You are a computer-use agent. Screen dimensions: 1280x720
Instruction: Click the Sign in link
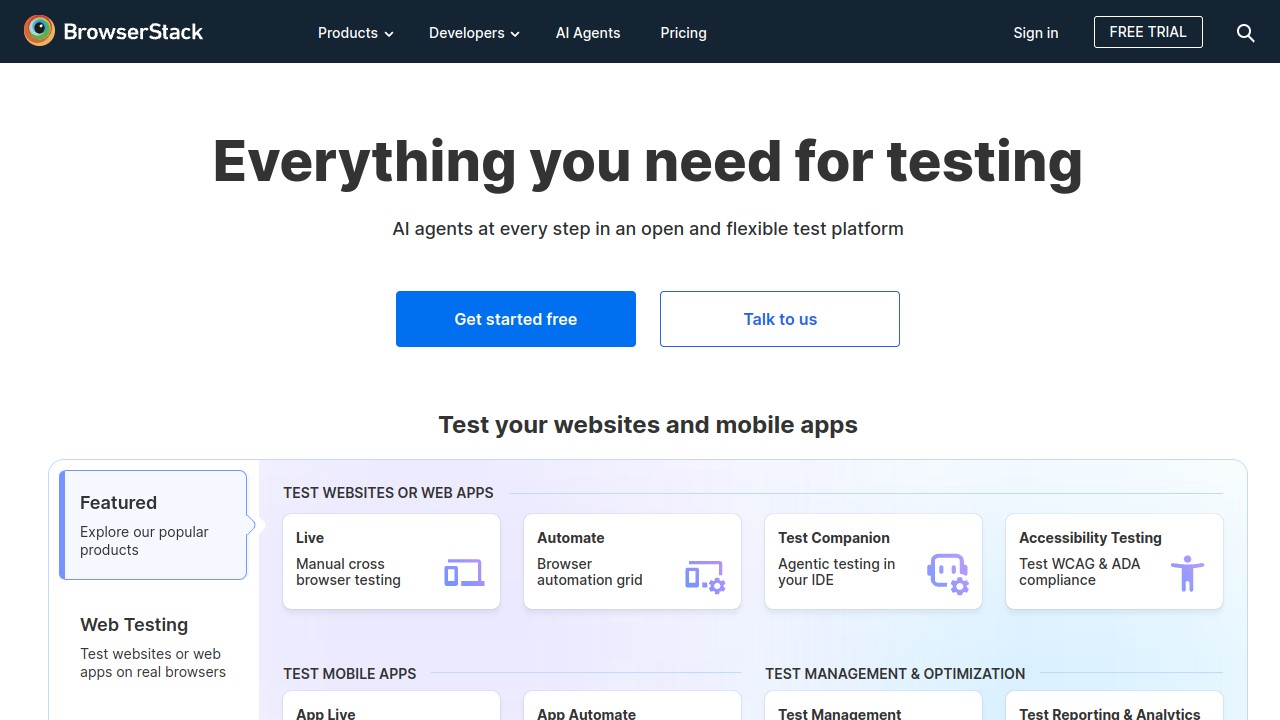click(x=1035, y=33)
